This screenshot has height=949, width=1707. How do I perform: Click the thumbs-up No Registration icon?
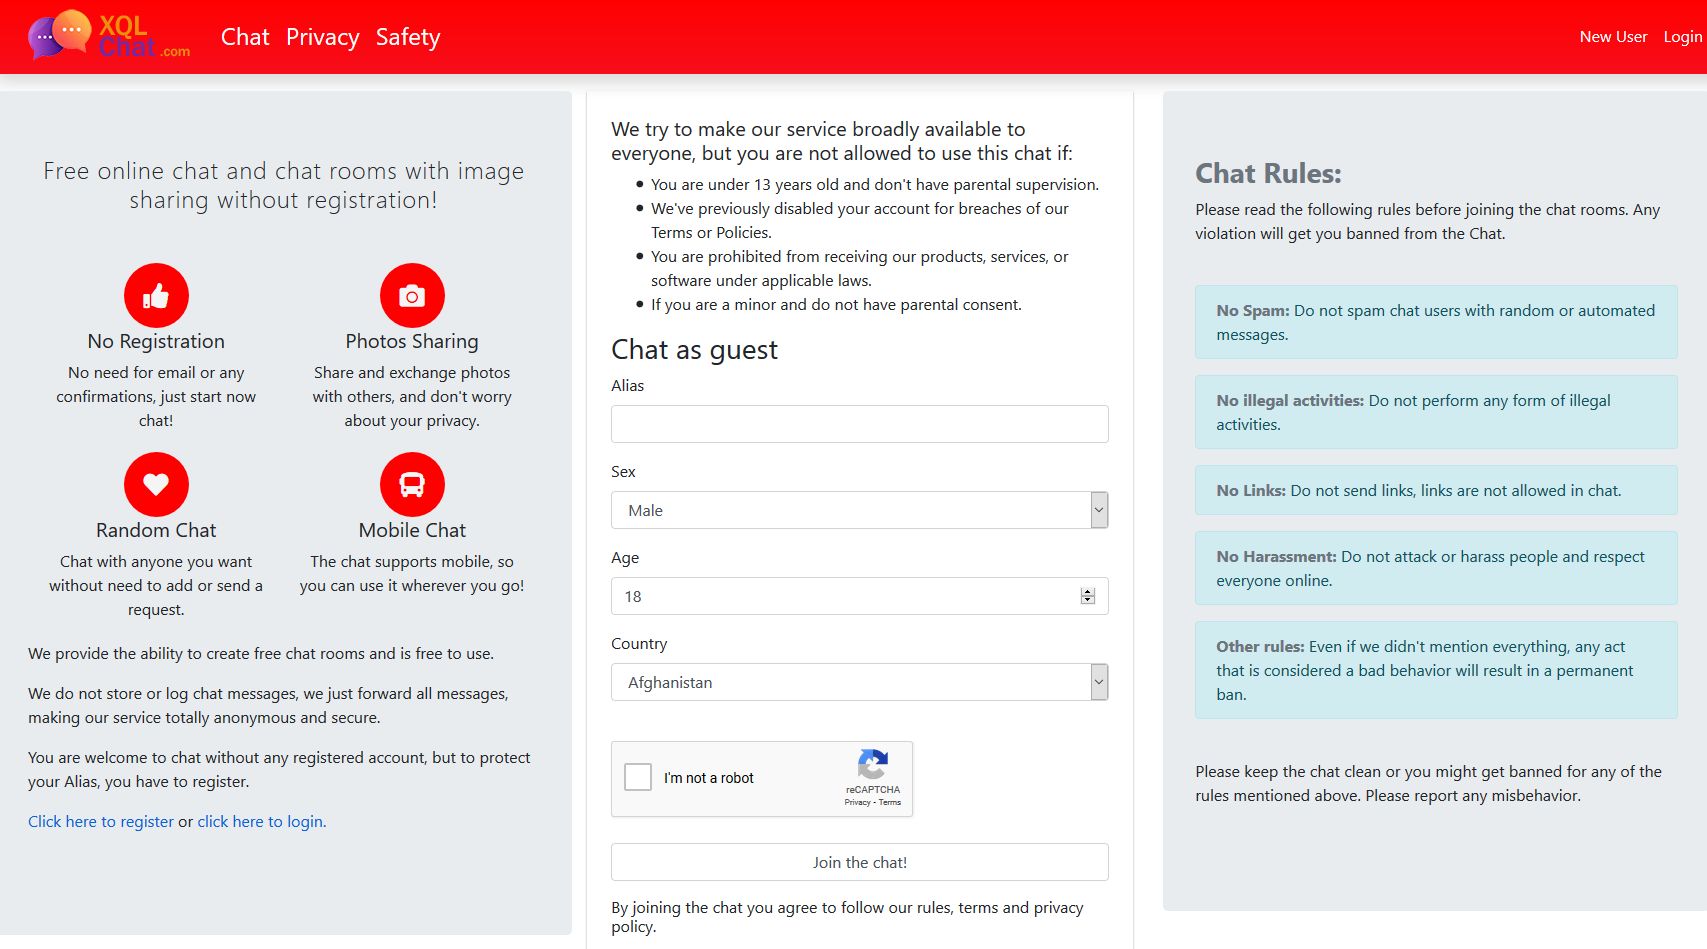click(156, 295)
